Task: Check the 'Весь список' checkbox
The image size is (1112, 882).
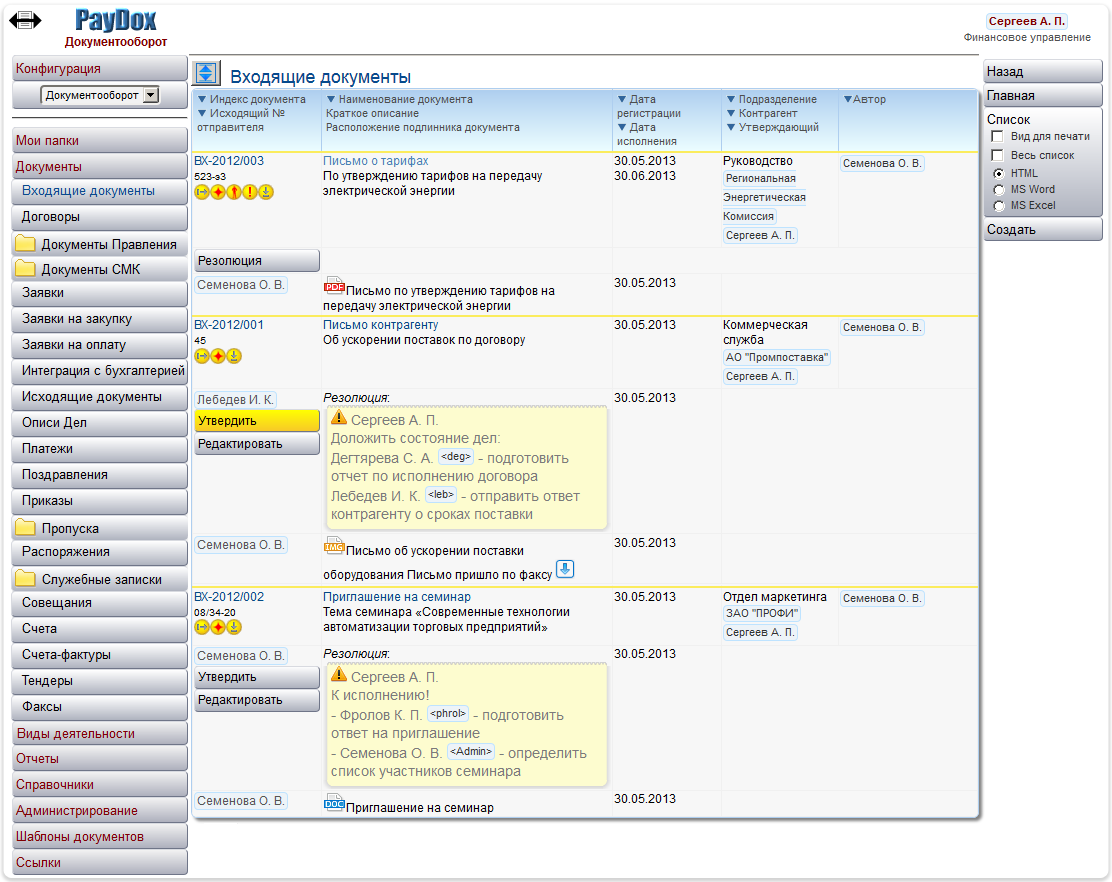Action: (997, 155)
